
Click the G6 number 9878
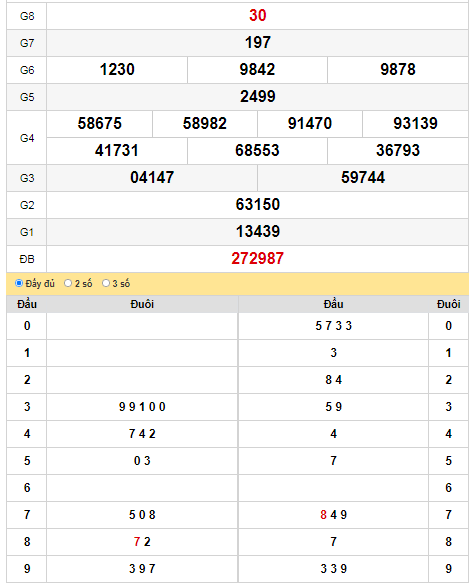coord(398,70)
